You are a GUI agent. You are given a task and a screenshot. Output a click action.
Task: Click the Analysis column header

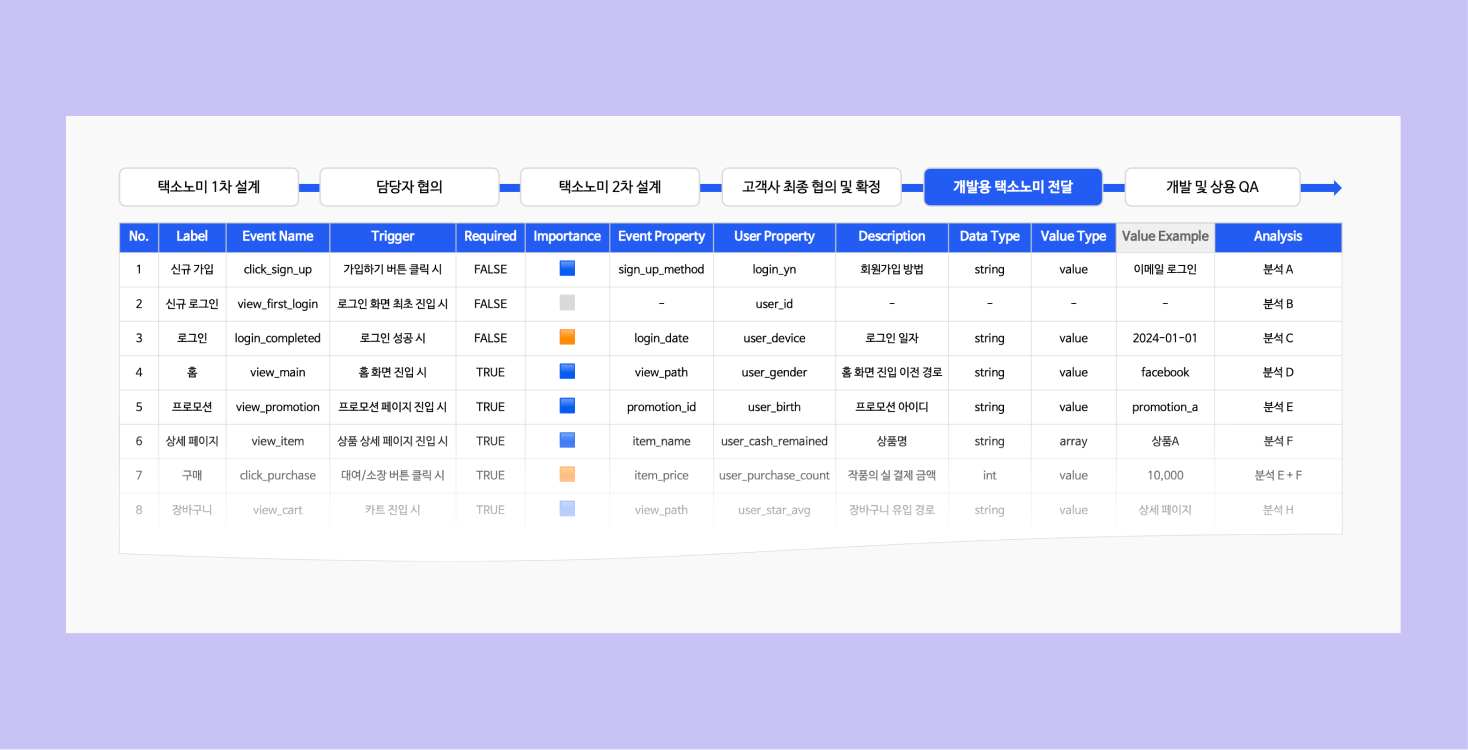[1278, 237]
